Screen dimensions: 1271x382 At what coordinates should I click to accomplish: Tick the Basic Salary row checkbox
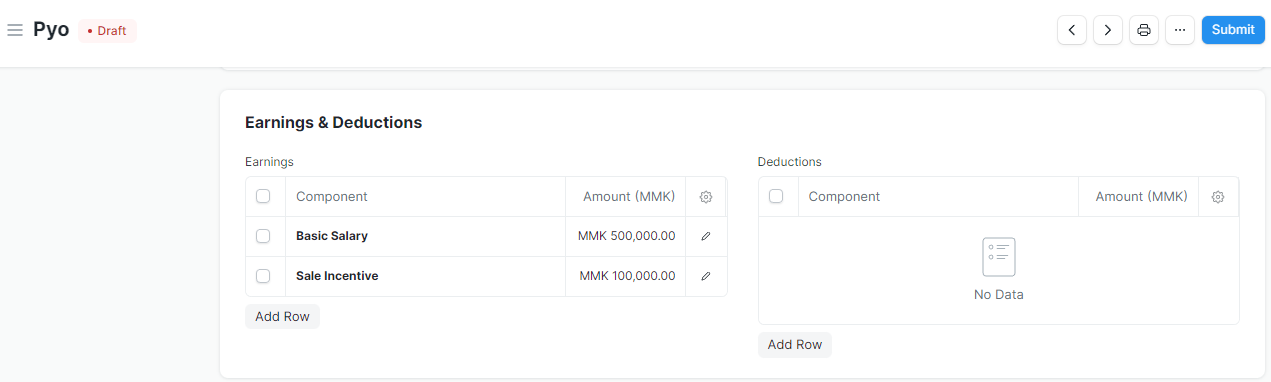point(263,236)
